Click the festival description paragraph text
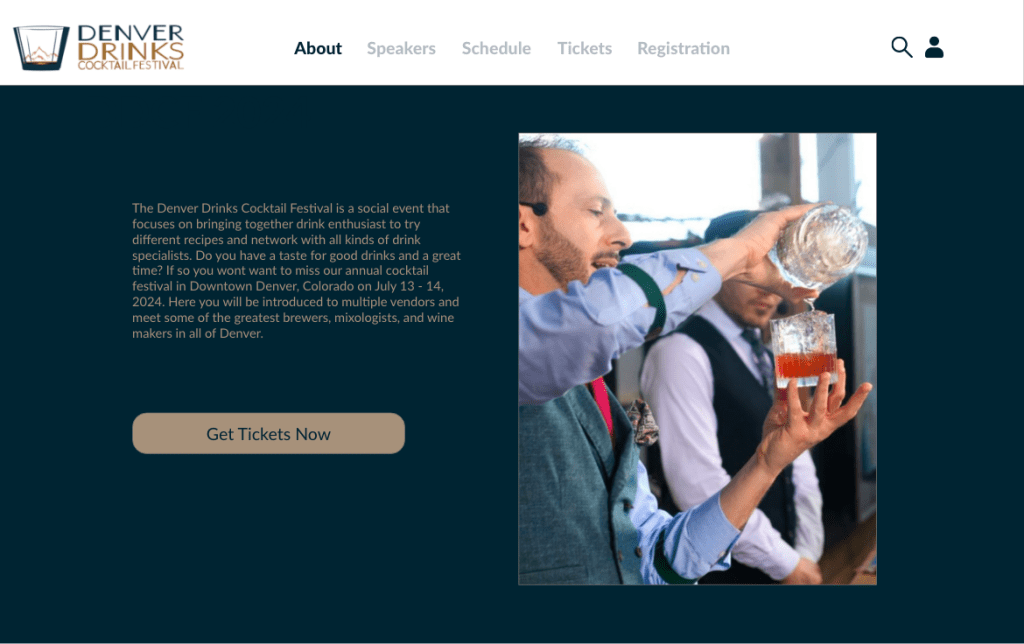The image size is (1024, 644). point(296,270)
